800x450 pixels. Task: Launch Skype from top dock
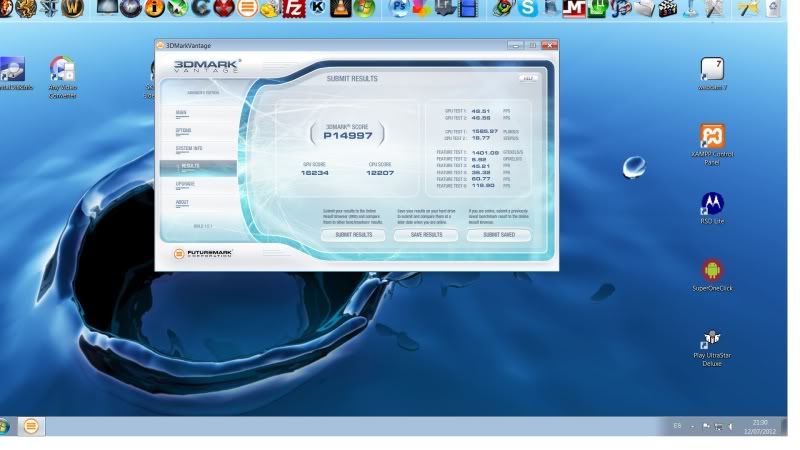(528, 8)
